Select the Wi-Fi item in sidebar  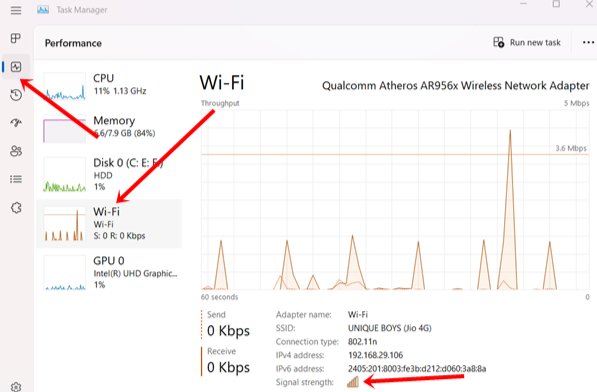pyautogui.click(x=109, y=223)
